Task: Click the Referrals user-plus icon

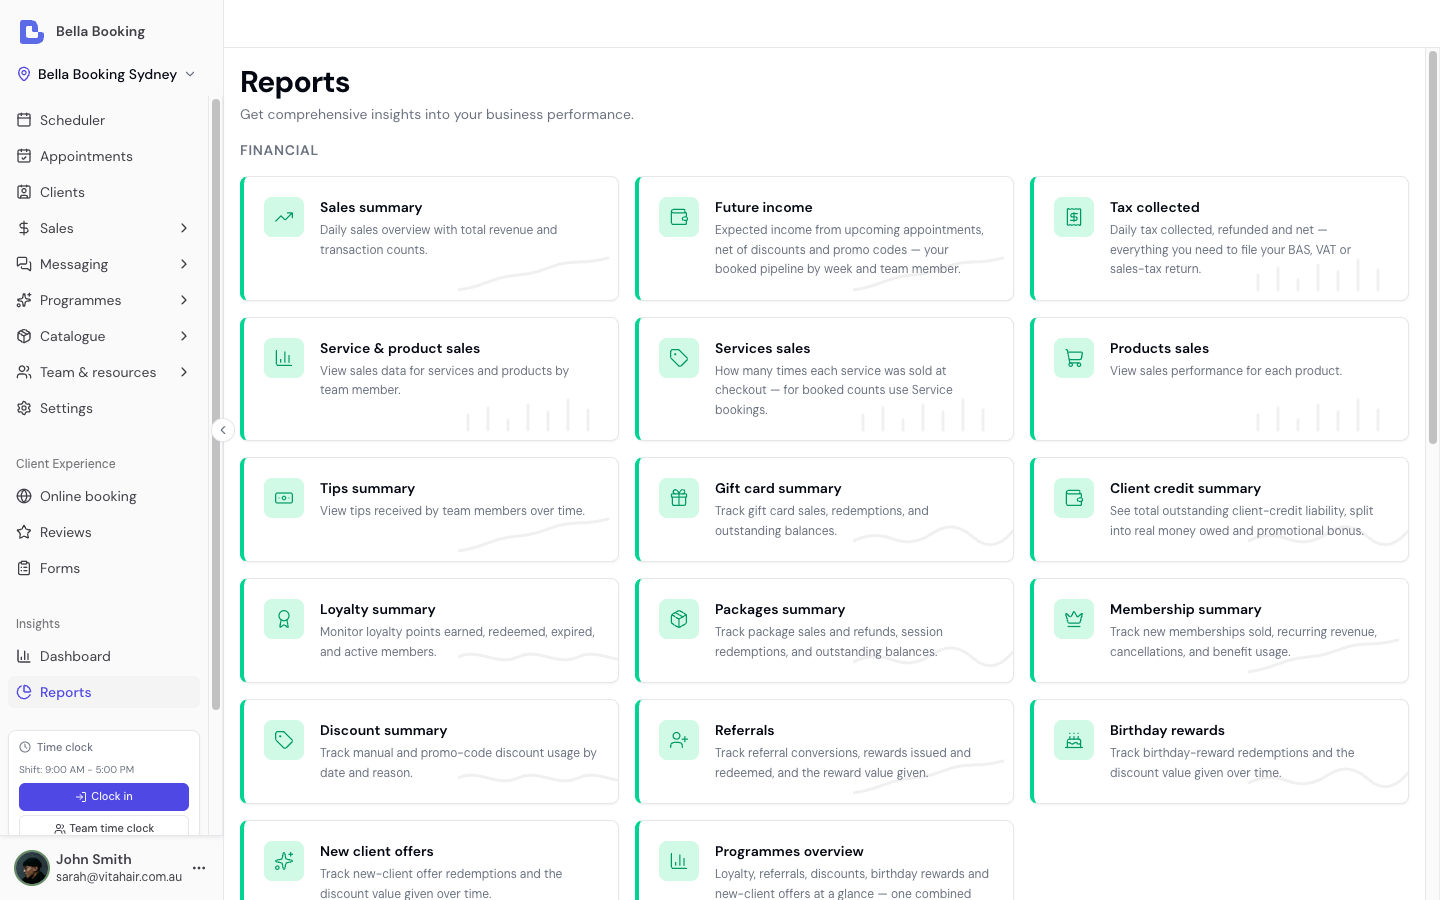Action: click(x=679, y=740)
